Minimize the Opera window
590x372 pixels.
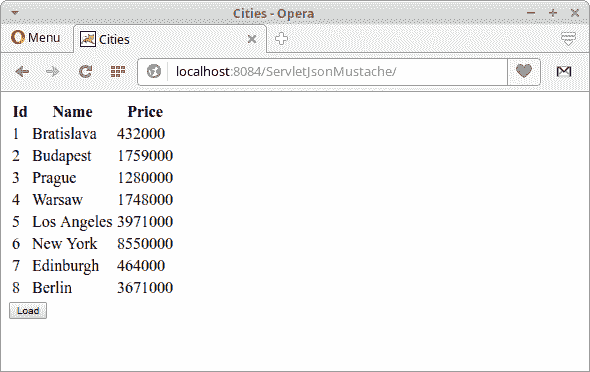[531, 13]
